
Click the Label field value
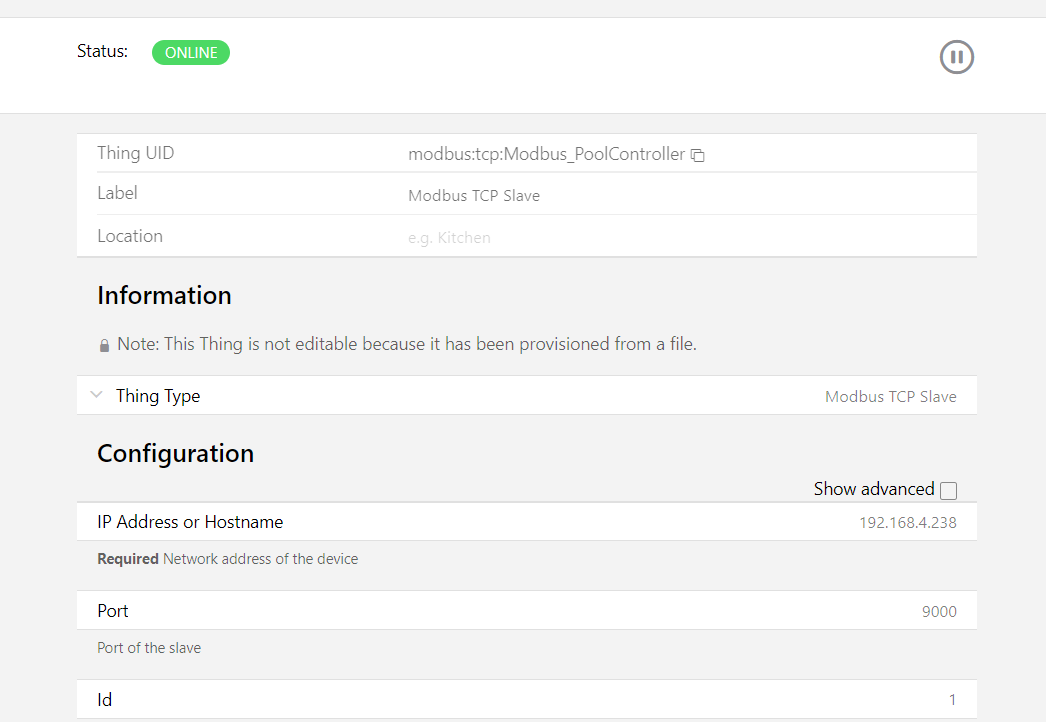474,196
